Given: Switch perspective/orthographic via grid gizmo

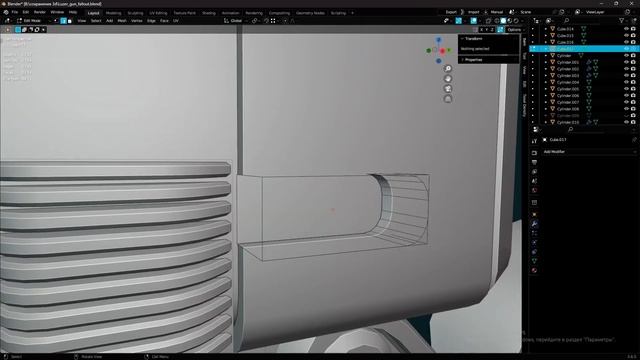Looking at the screenshot, I should [448, 99].
